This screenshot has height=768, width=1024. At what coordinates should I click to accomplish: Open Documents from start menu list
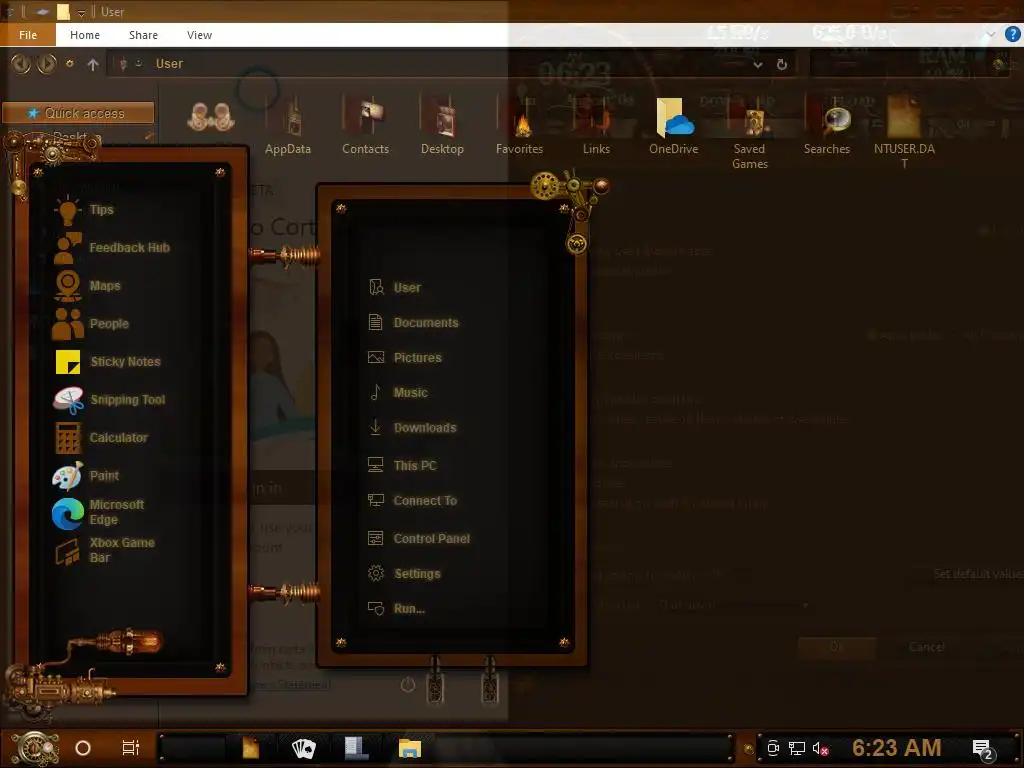pos(413,323)
